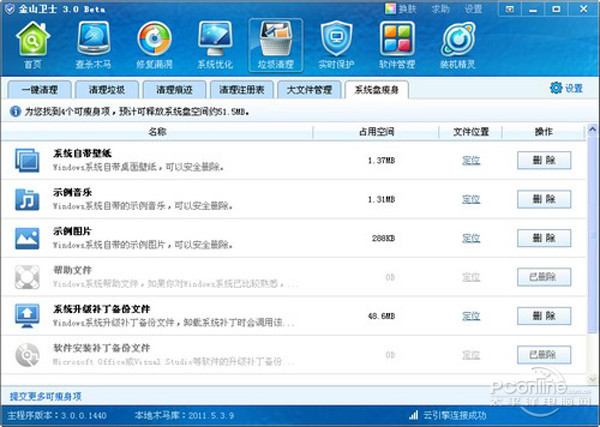
Task: Click the 占用空间 column header
Action: [376, 132]
